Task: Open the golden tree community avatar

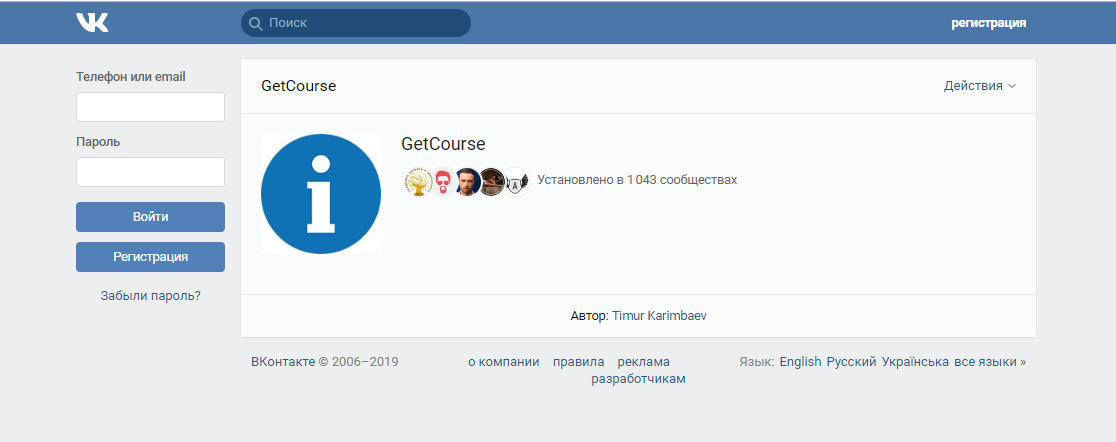Action: (x=418, y=182)
